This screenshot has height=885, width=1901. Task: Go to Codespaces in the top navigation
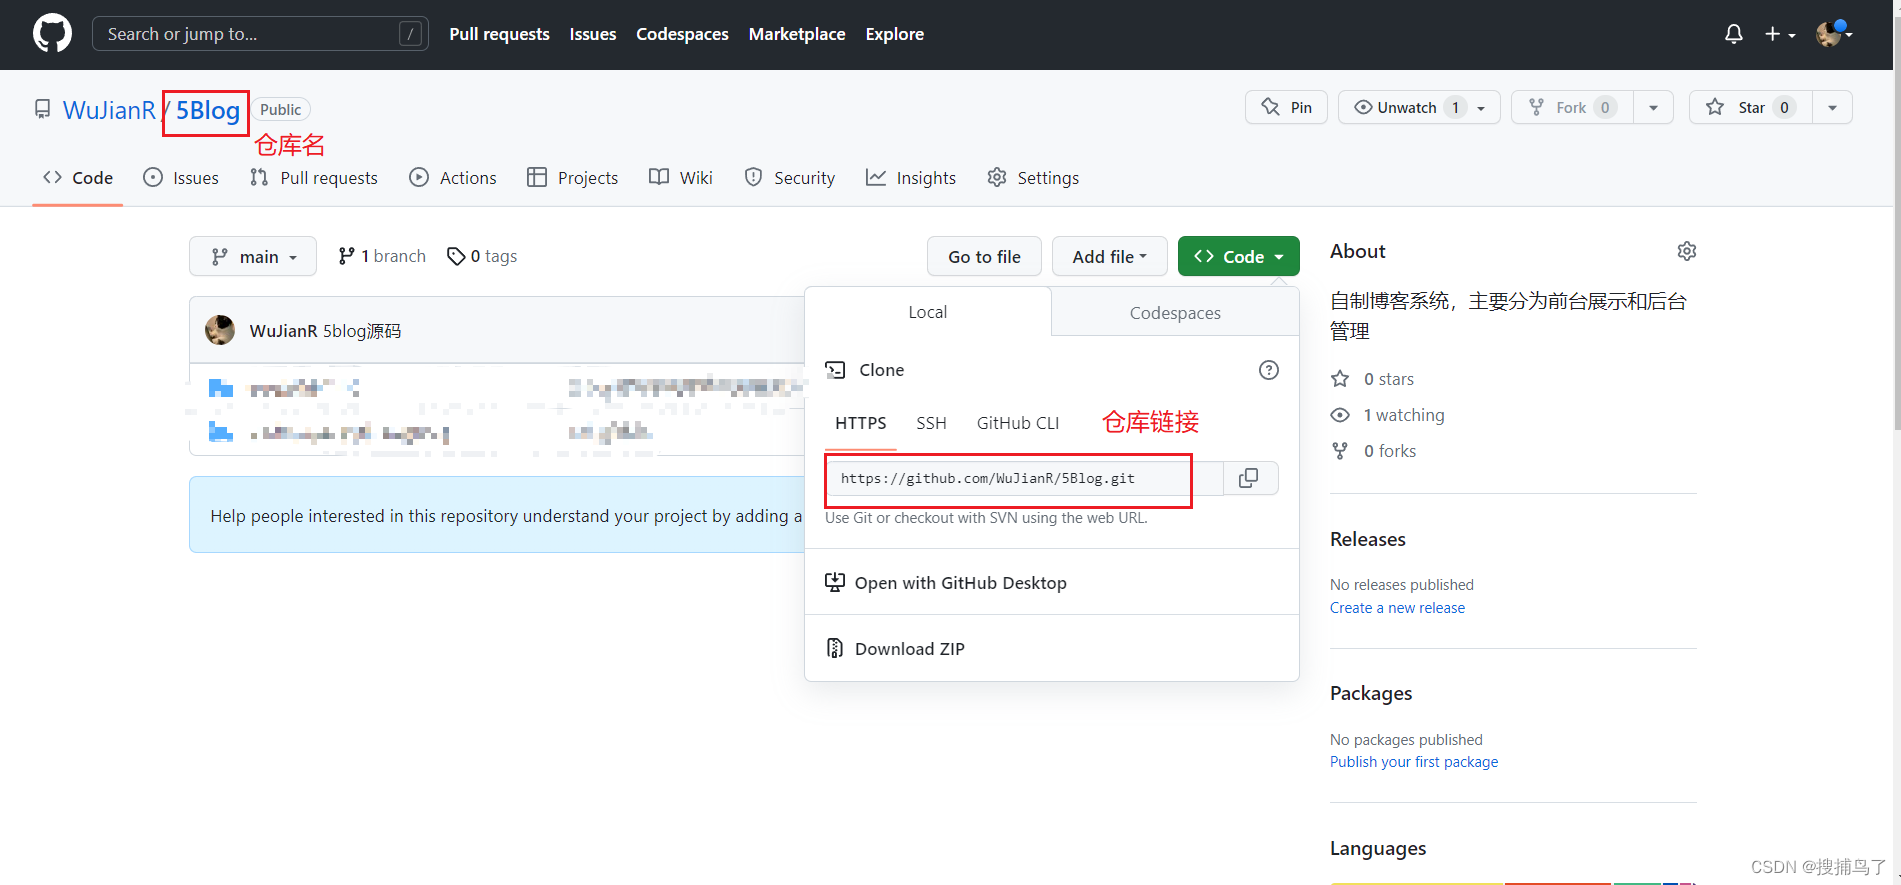click(682, 34)
